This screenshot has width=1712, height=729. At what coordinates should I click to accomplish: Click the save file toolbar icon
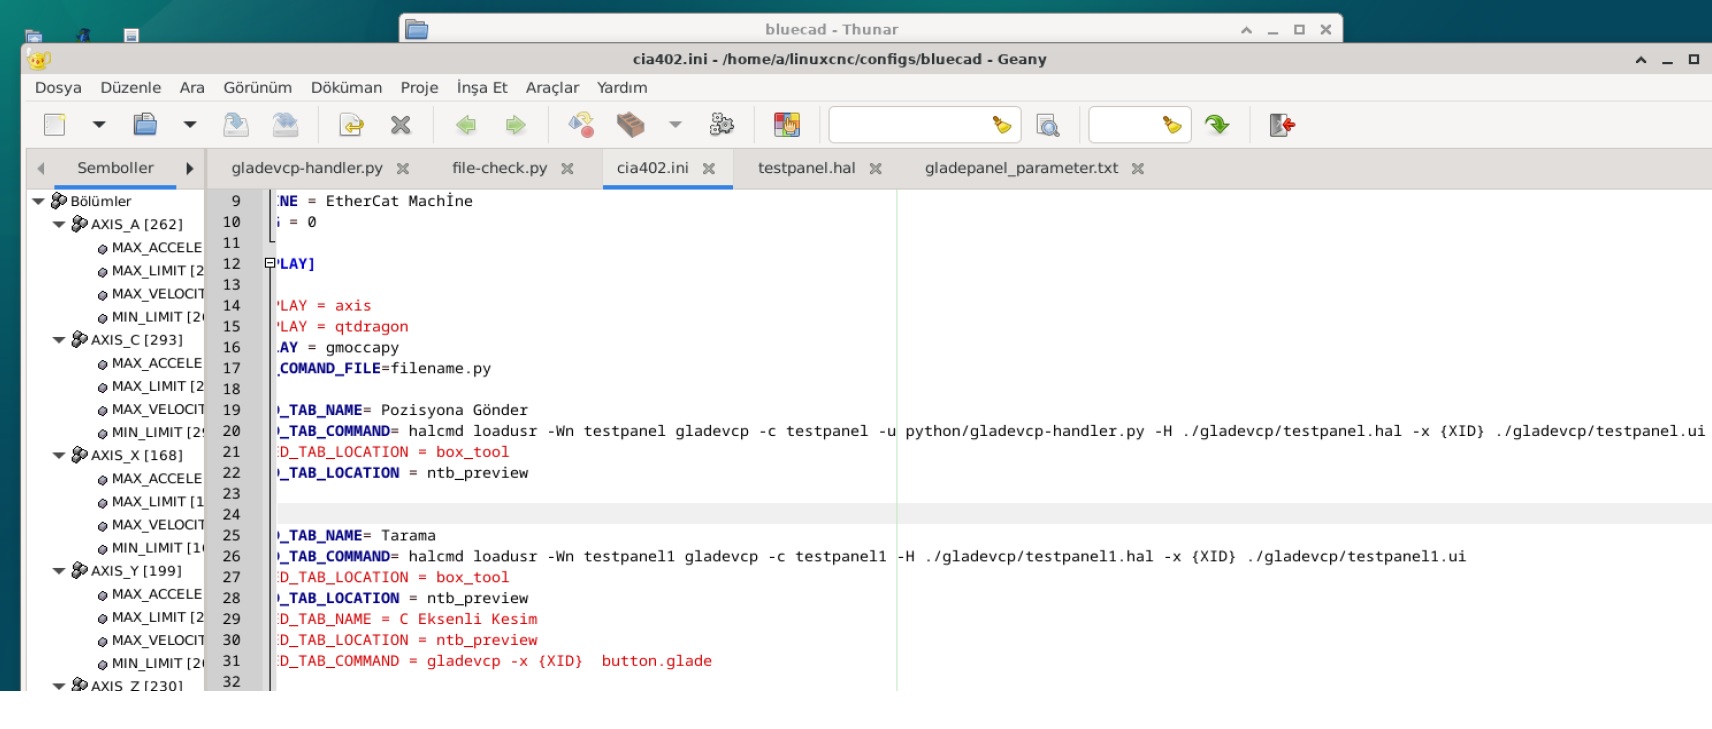pyautogui.click(x=236, y=125)
